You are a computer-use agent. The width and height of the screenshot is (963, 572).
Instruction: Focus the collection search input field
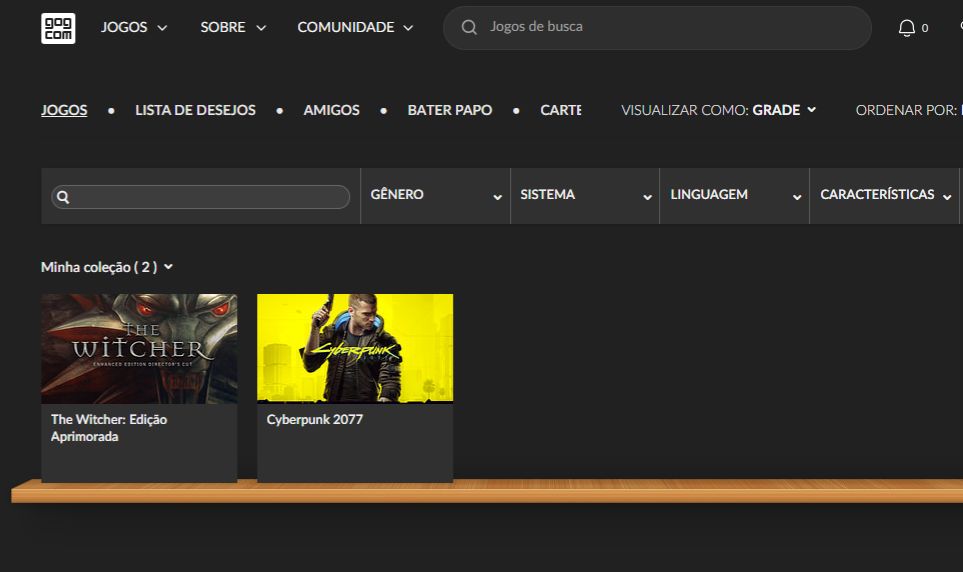click(201, 197)
